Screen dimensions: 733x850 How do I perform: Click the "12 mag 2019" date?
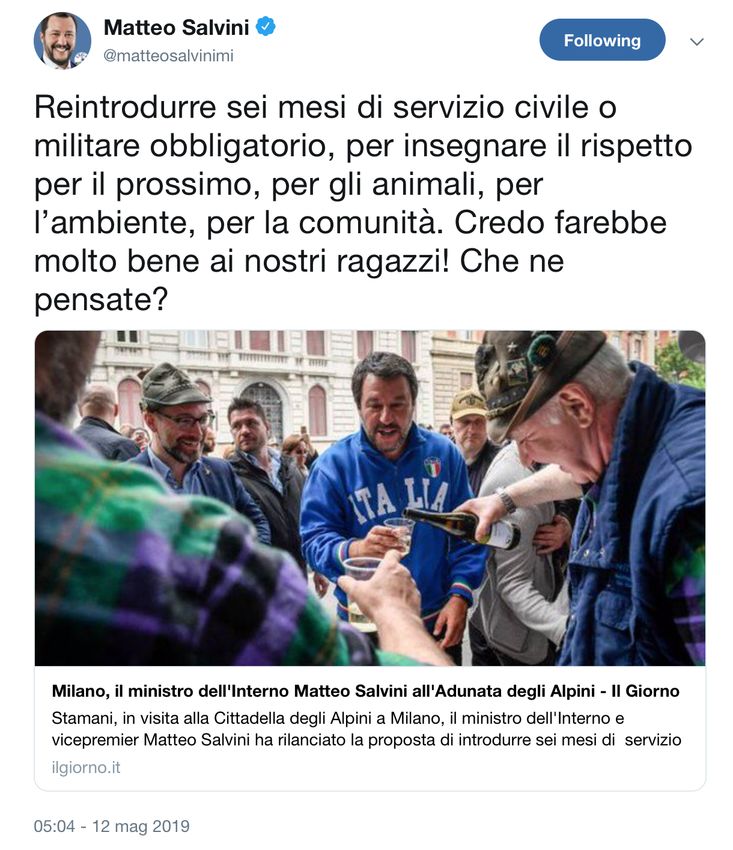click(141, 826)
